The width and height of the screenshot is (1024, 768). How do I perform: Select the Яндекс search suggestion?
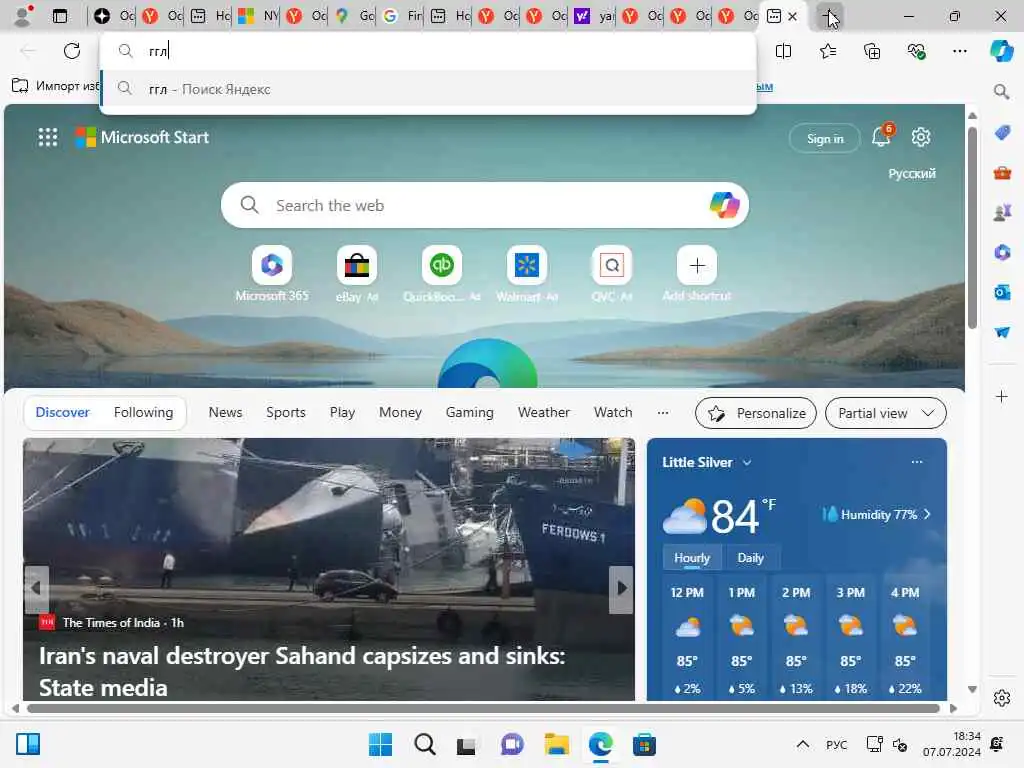[428, 89]
